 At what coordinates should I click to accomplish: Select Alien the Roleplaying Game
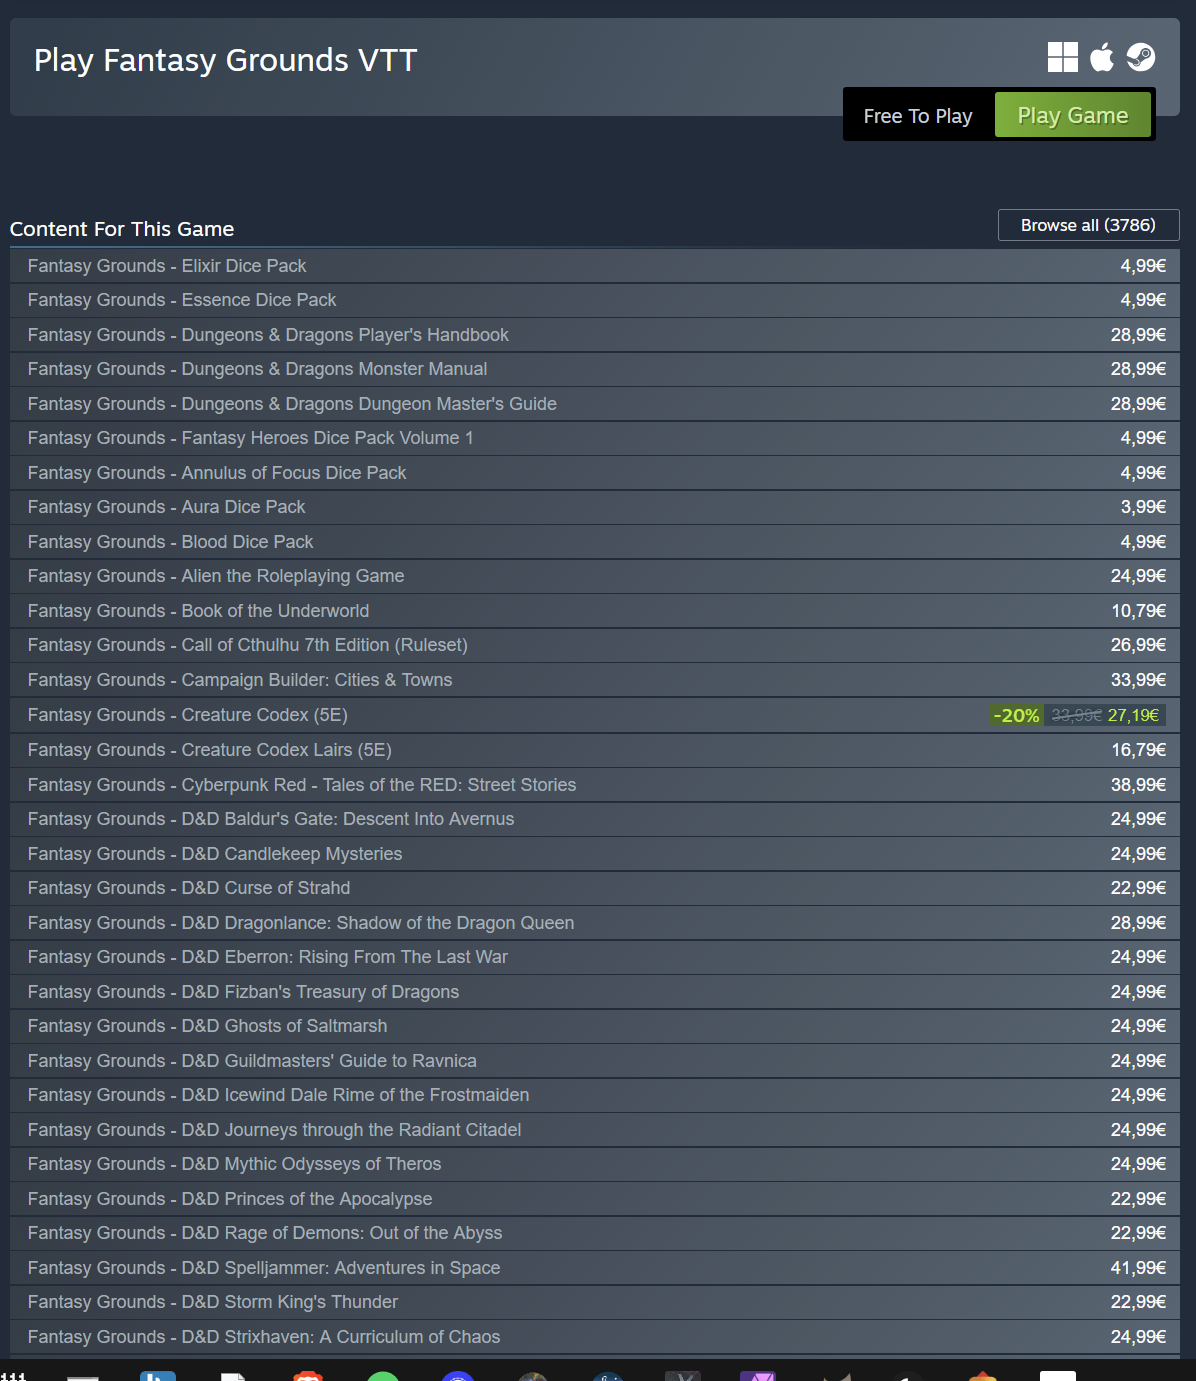[595, 576]
